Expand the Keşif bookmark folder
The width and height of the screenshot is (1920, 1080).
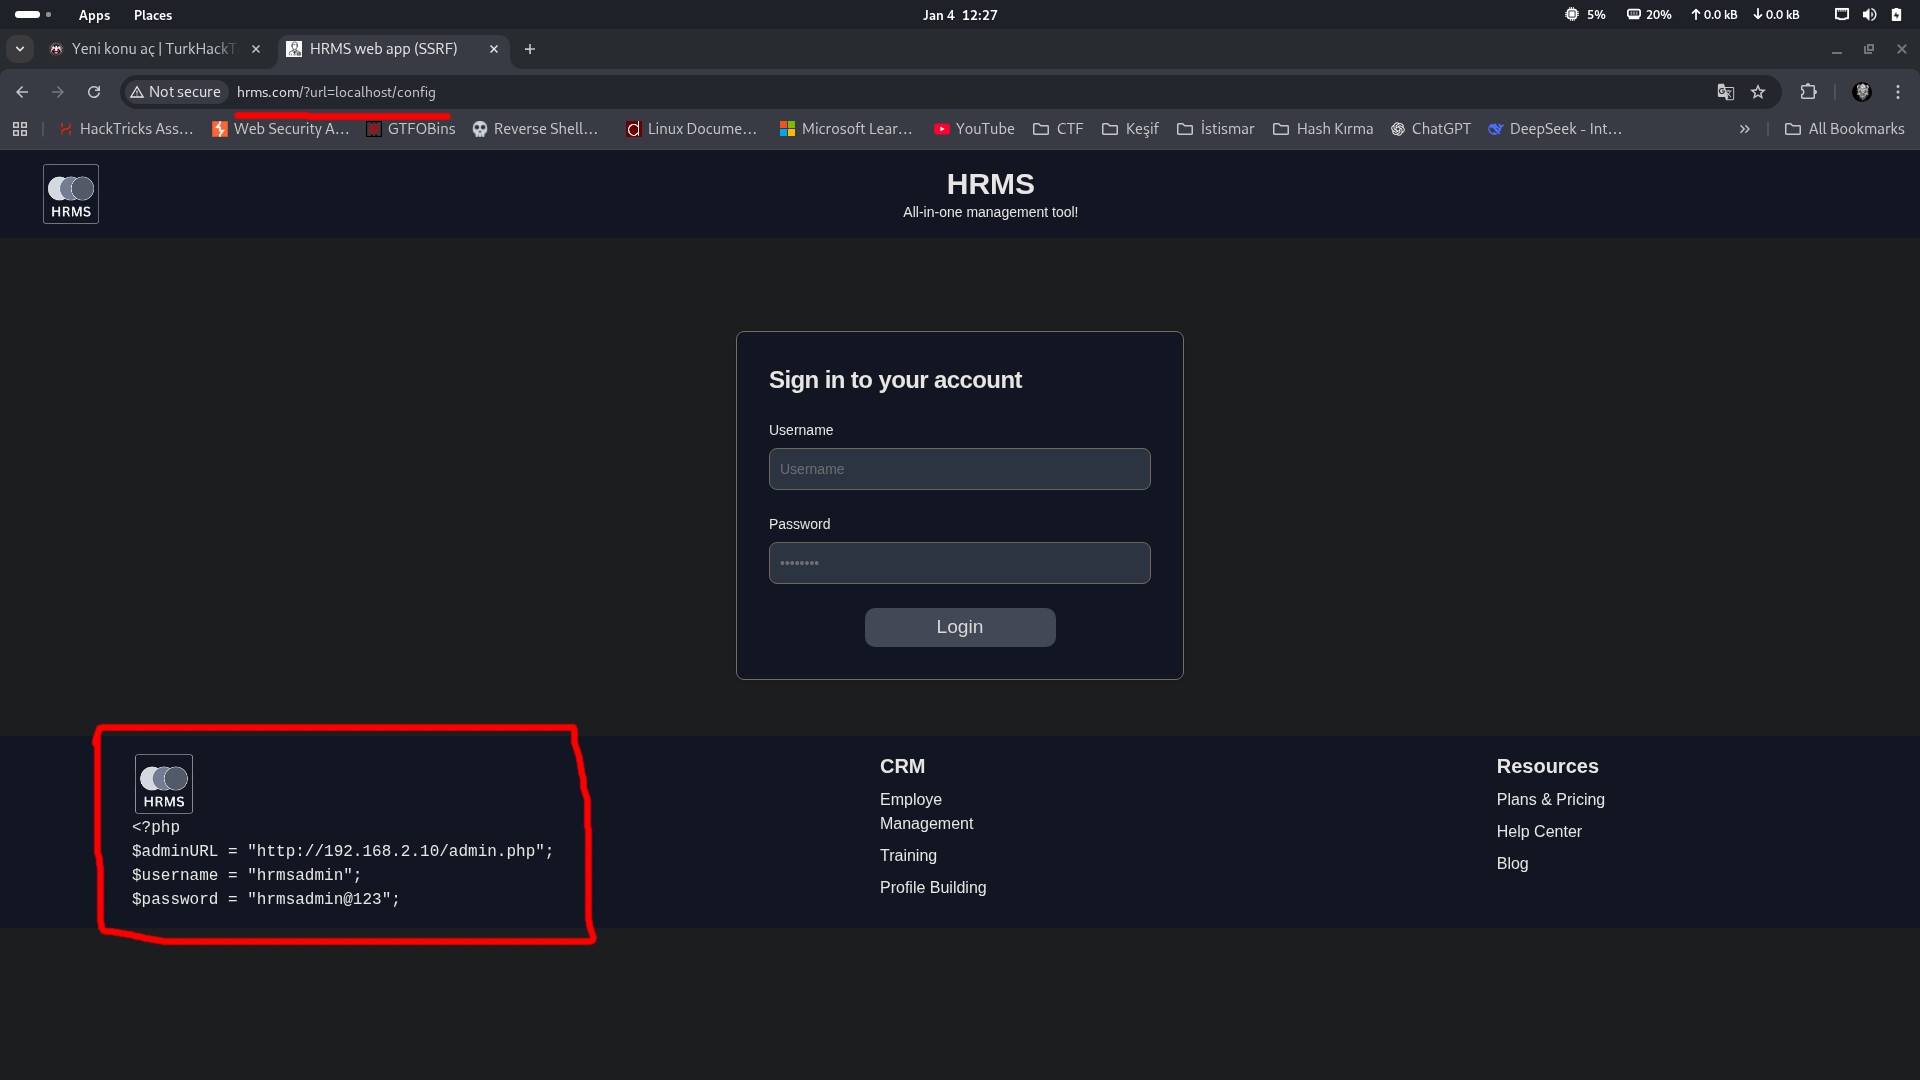click(1130, 129)
